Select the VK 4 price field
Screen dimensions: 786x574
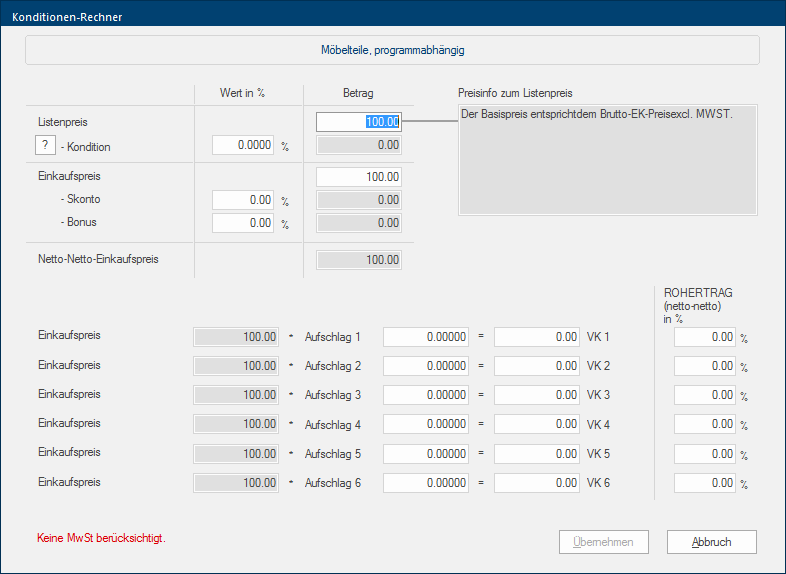[537, 424]
